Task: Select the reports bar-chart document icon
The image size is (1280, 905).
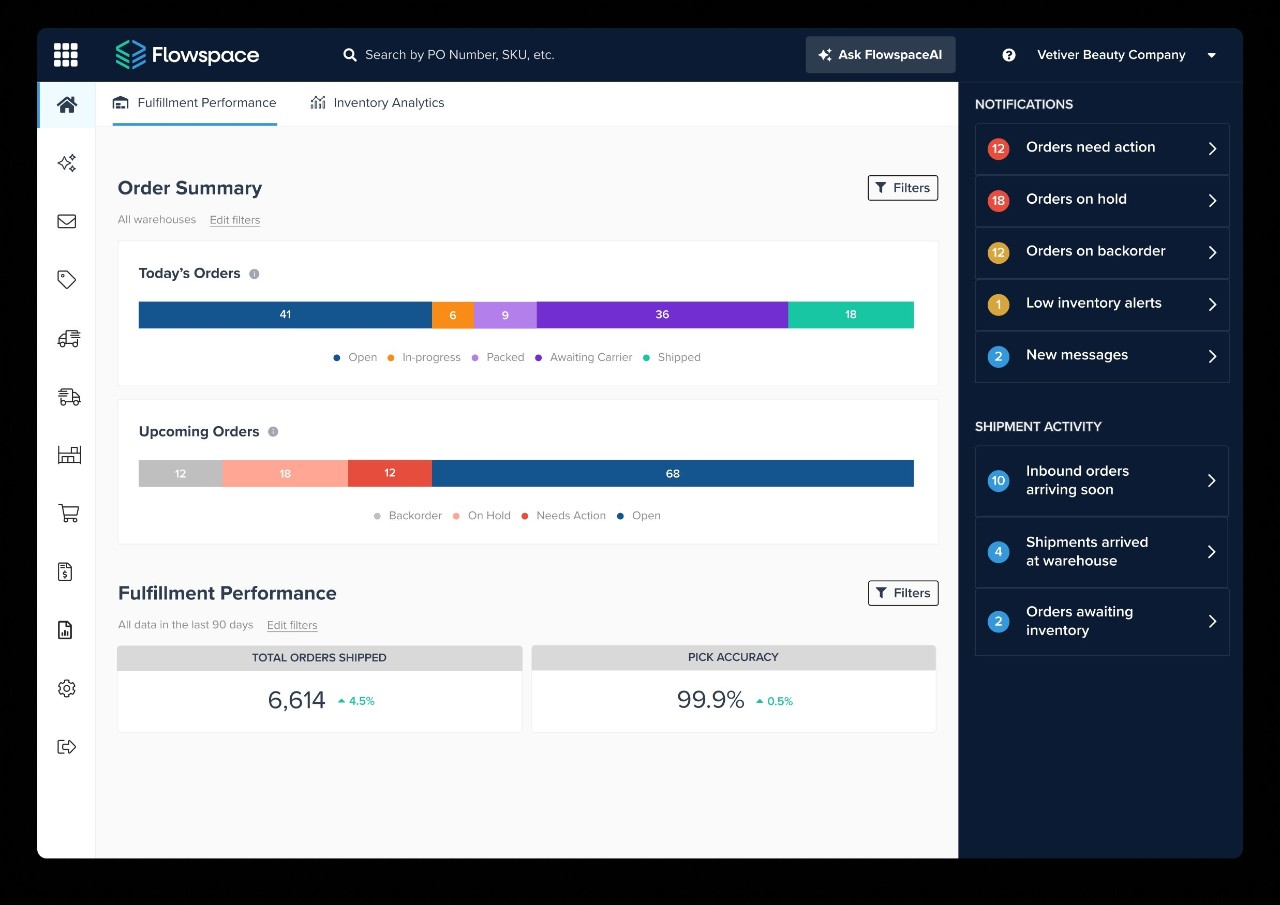Action: (x=66, y=630)
